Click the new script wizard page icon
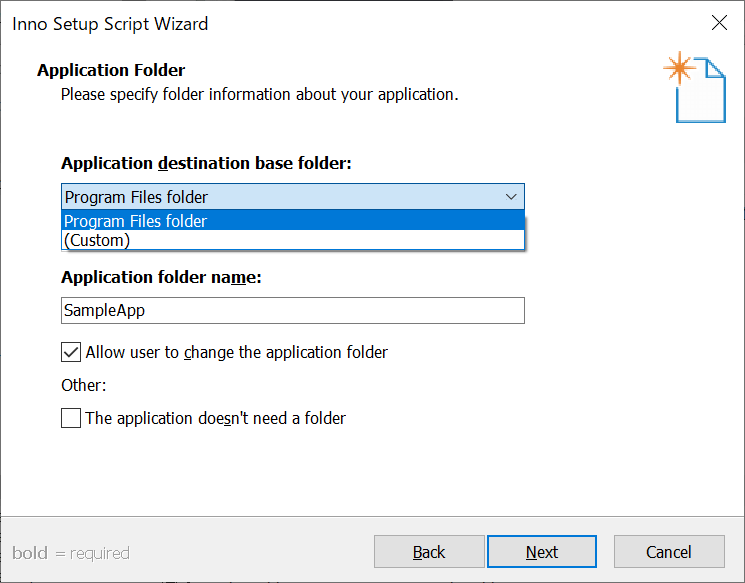This screenshot has width=745, height=583. (x=695, y=87)
